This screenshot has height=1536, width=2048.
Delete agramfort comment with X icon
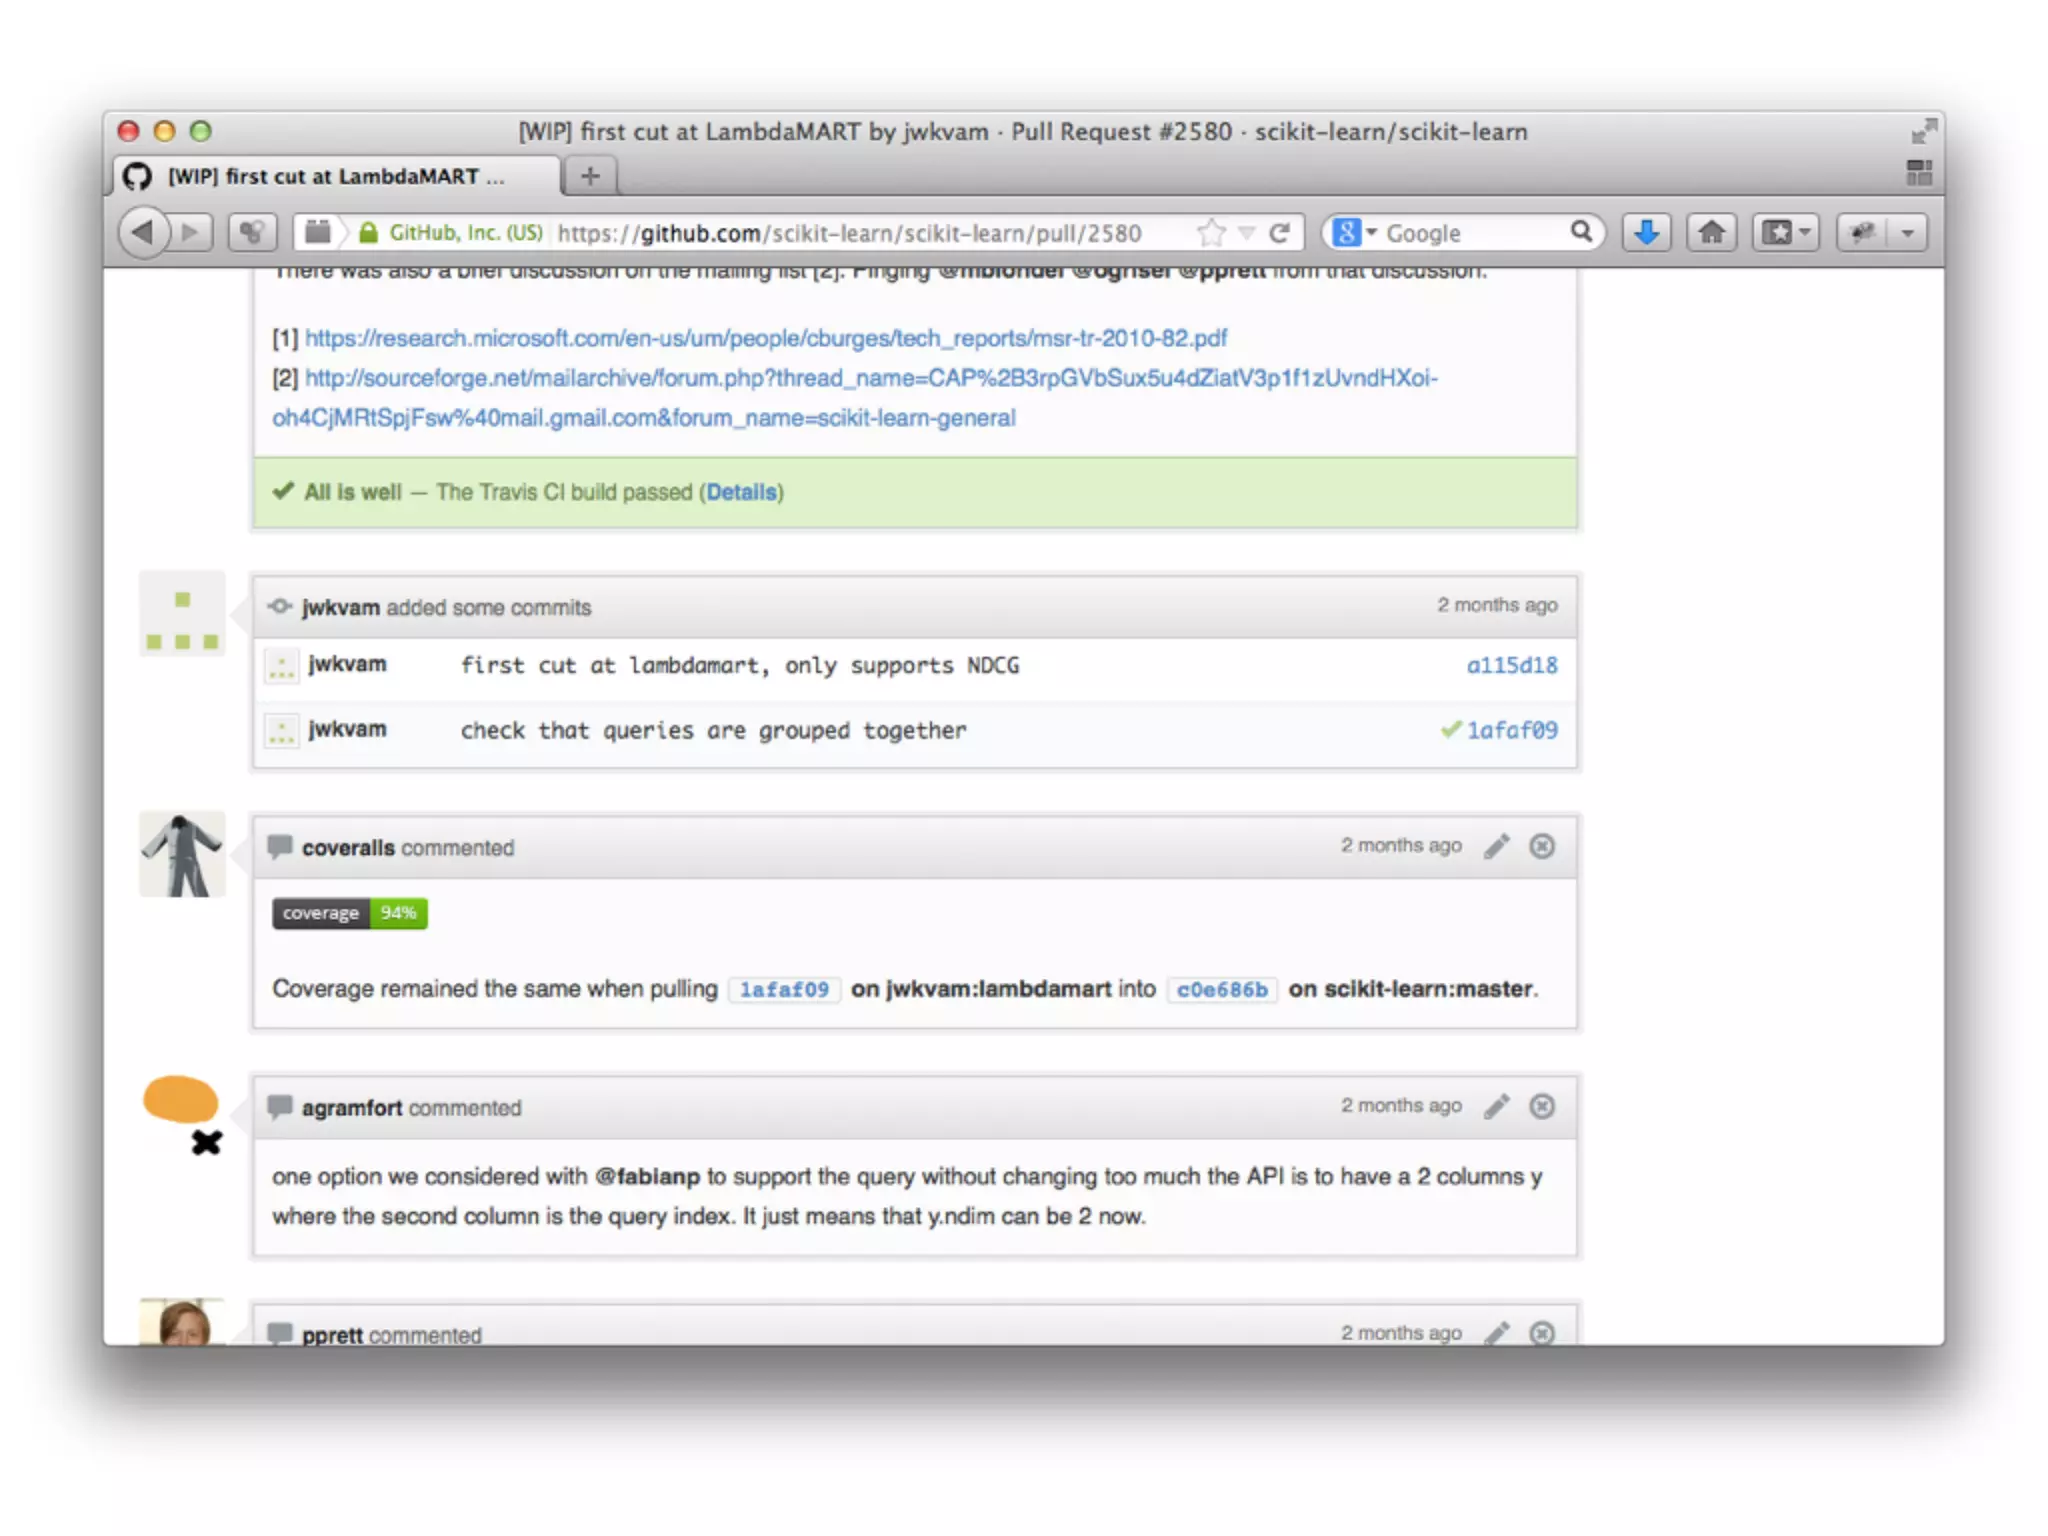coord(1542,1106)
